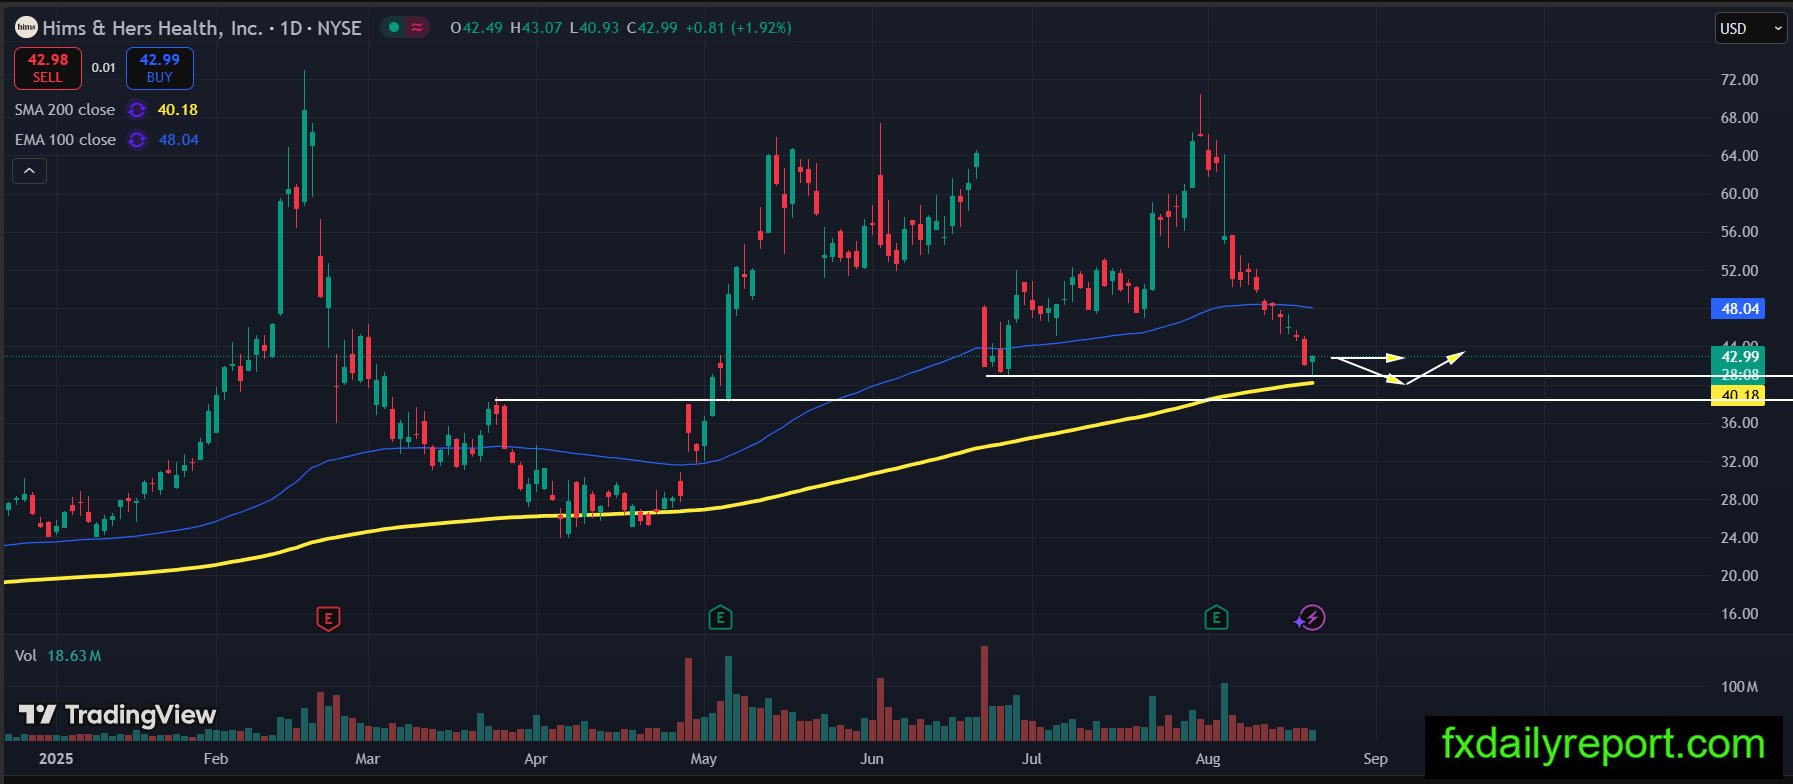
Task: Click the low price L40.93
Action: [x=595, y=28]
